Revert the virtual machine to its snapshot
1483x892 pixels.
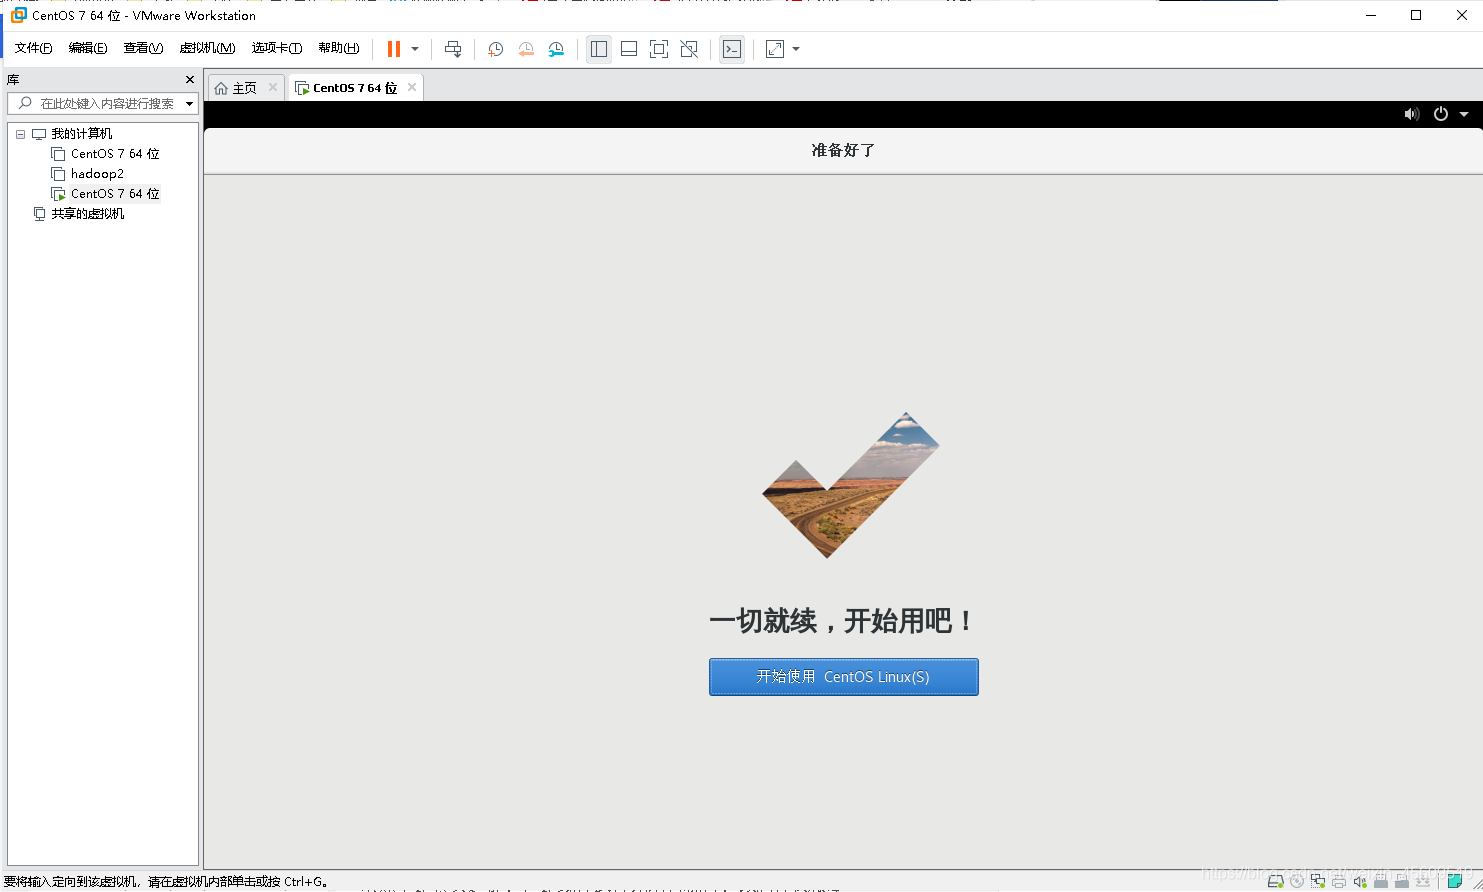pos(526,49)
